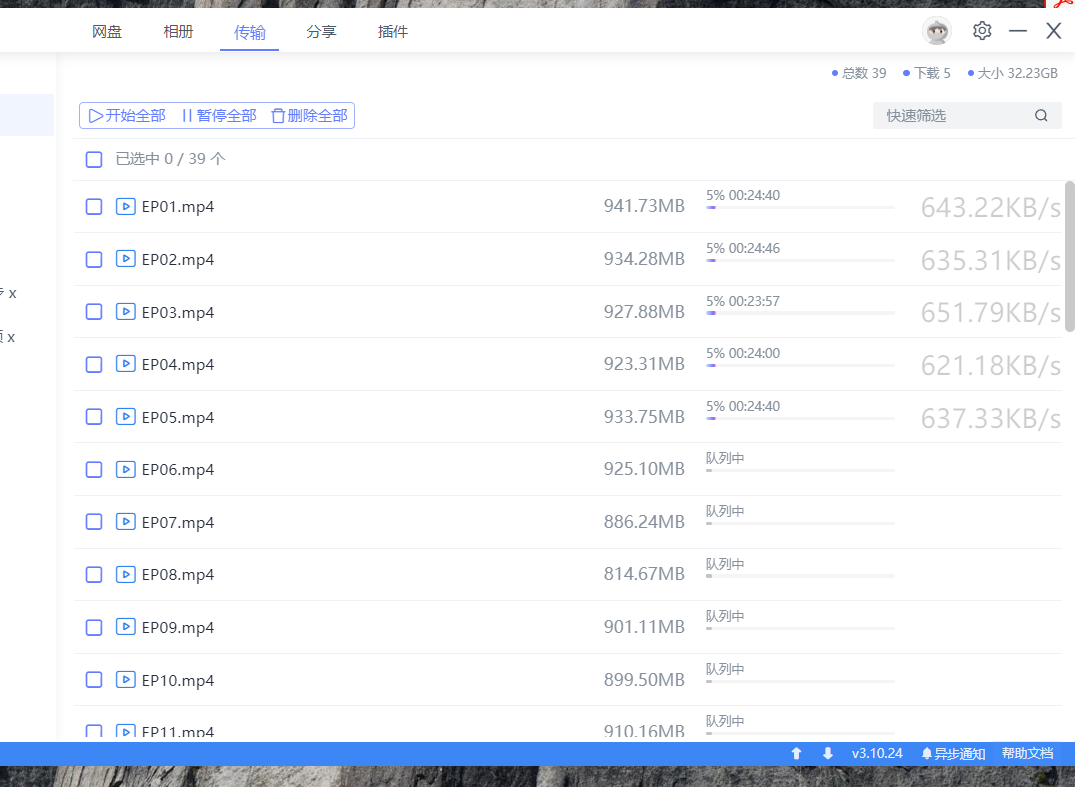Click the download arrow in status bar
This screenshot has height=787, width=1075.
coord(828,753)
